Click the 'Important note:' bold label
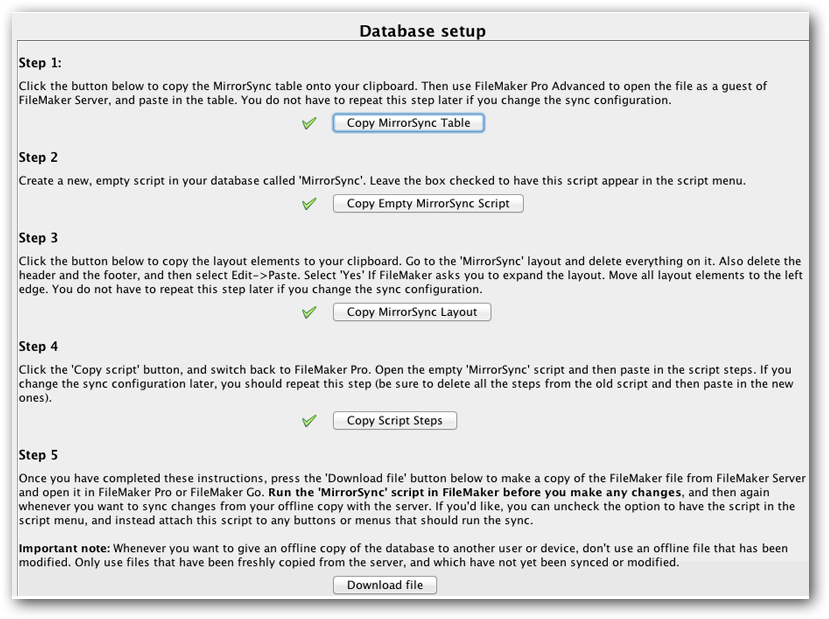This screenshot has height=619, width=829. click(65, 548)
